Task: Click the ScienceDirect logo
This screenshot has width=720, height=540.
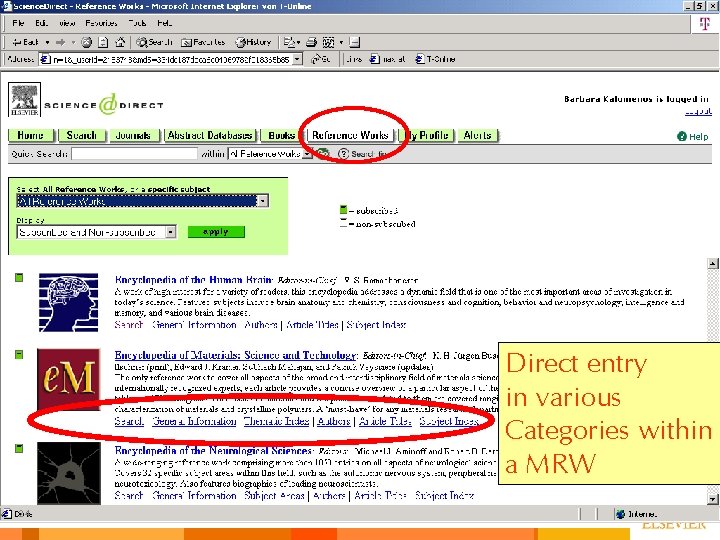Action: coord(104,105)
